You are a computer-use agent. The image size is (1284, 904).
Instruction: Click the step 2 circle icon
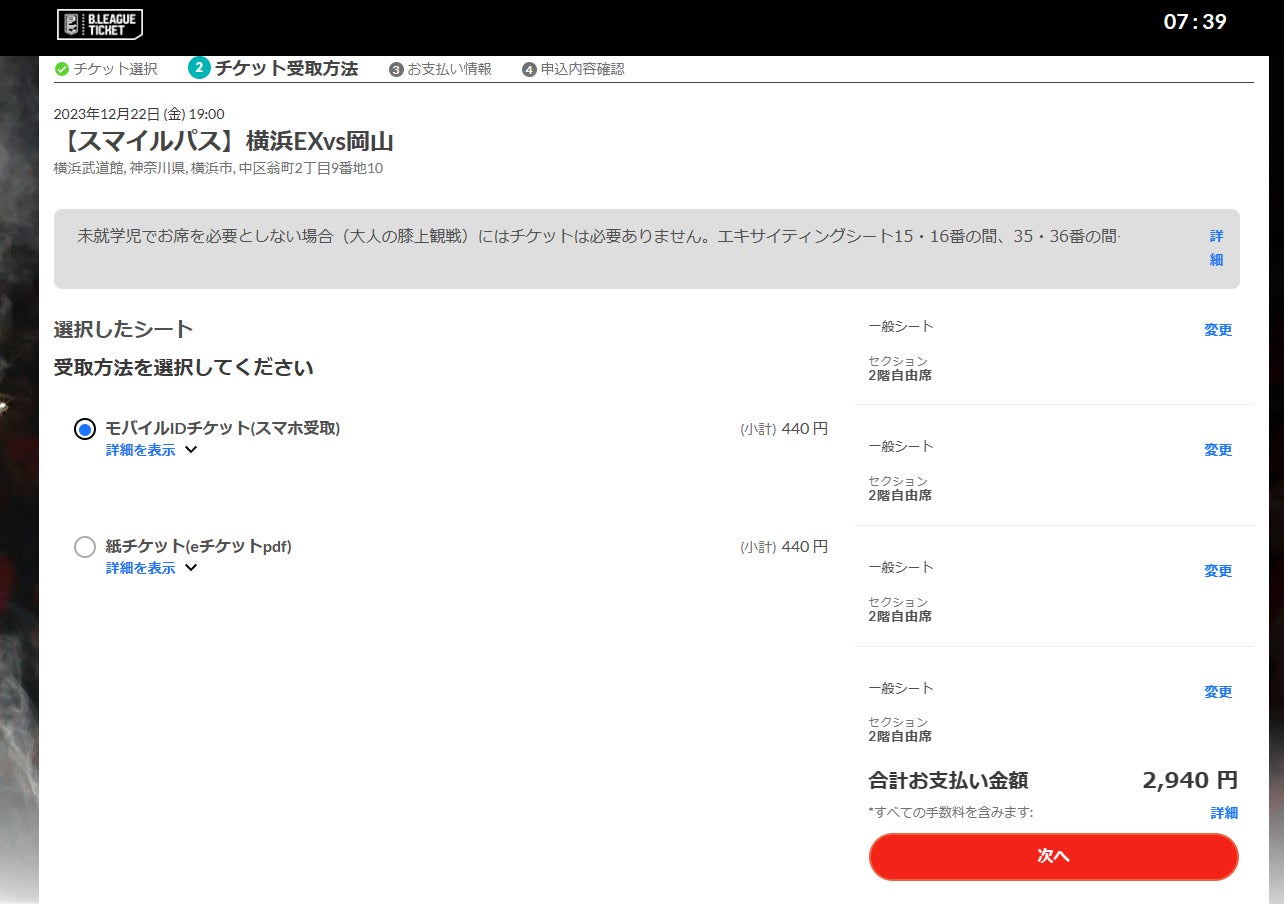[x=199, y=68]
